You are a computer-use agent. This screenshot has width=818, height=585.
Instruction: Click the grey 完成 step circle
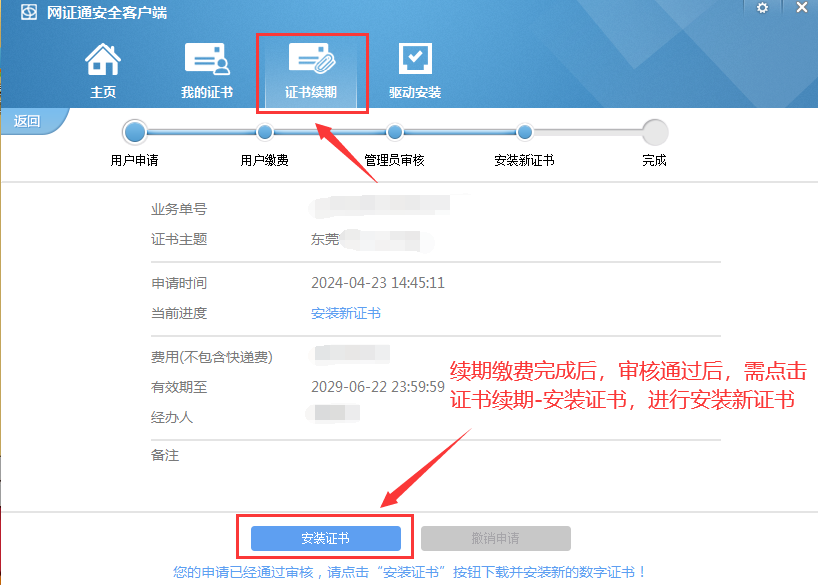[x=655, y=132]
